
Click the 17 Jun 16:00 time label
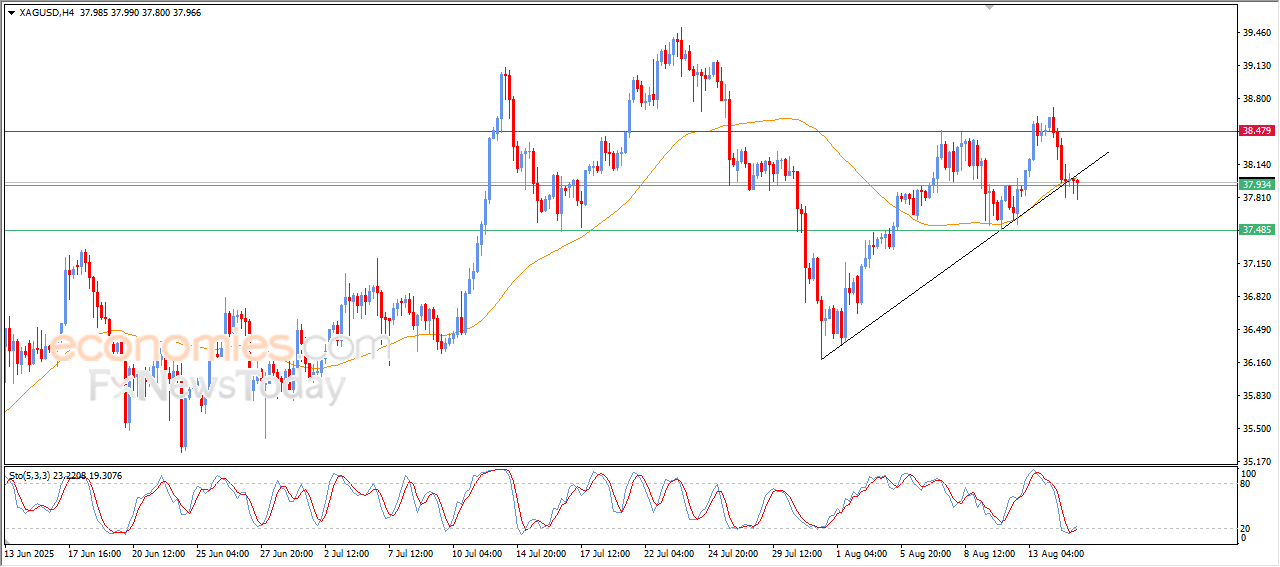click(x=95, y=552)
